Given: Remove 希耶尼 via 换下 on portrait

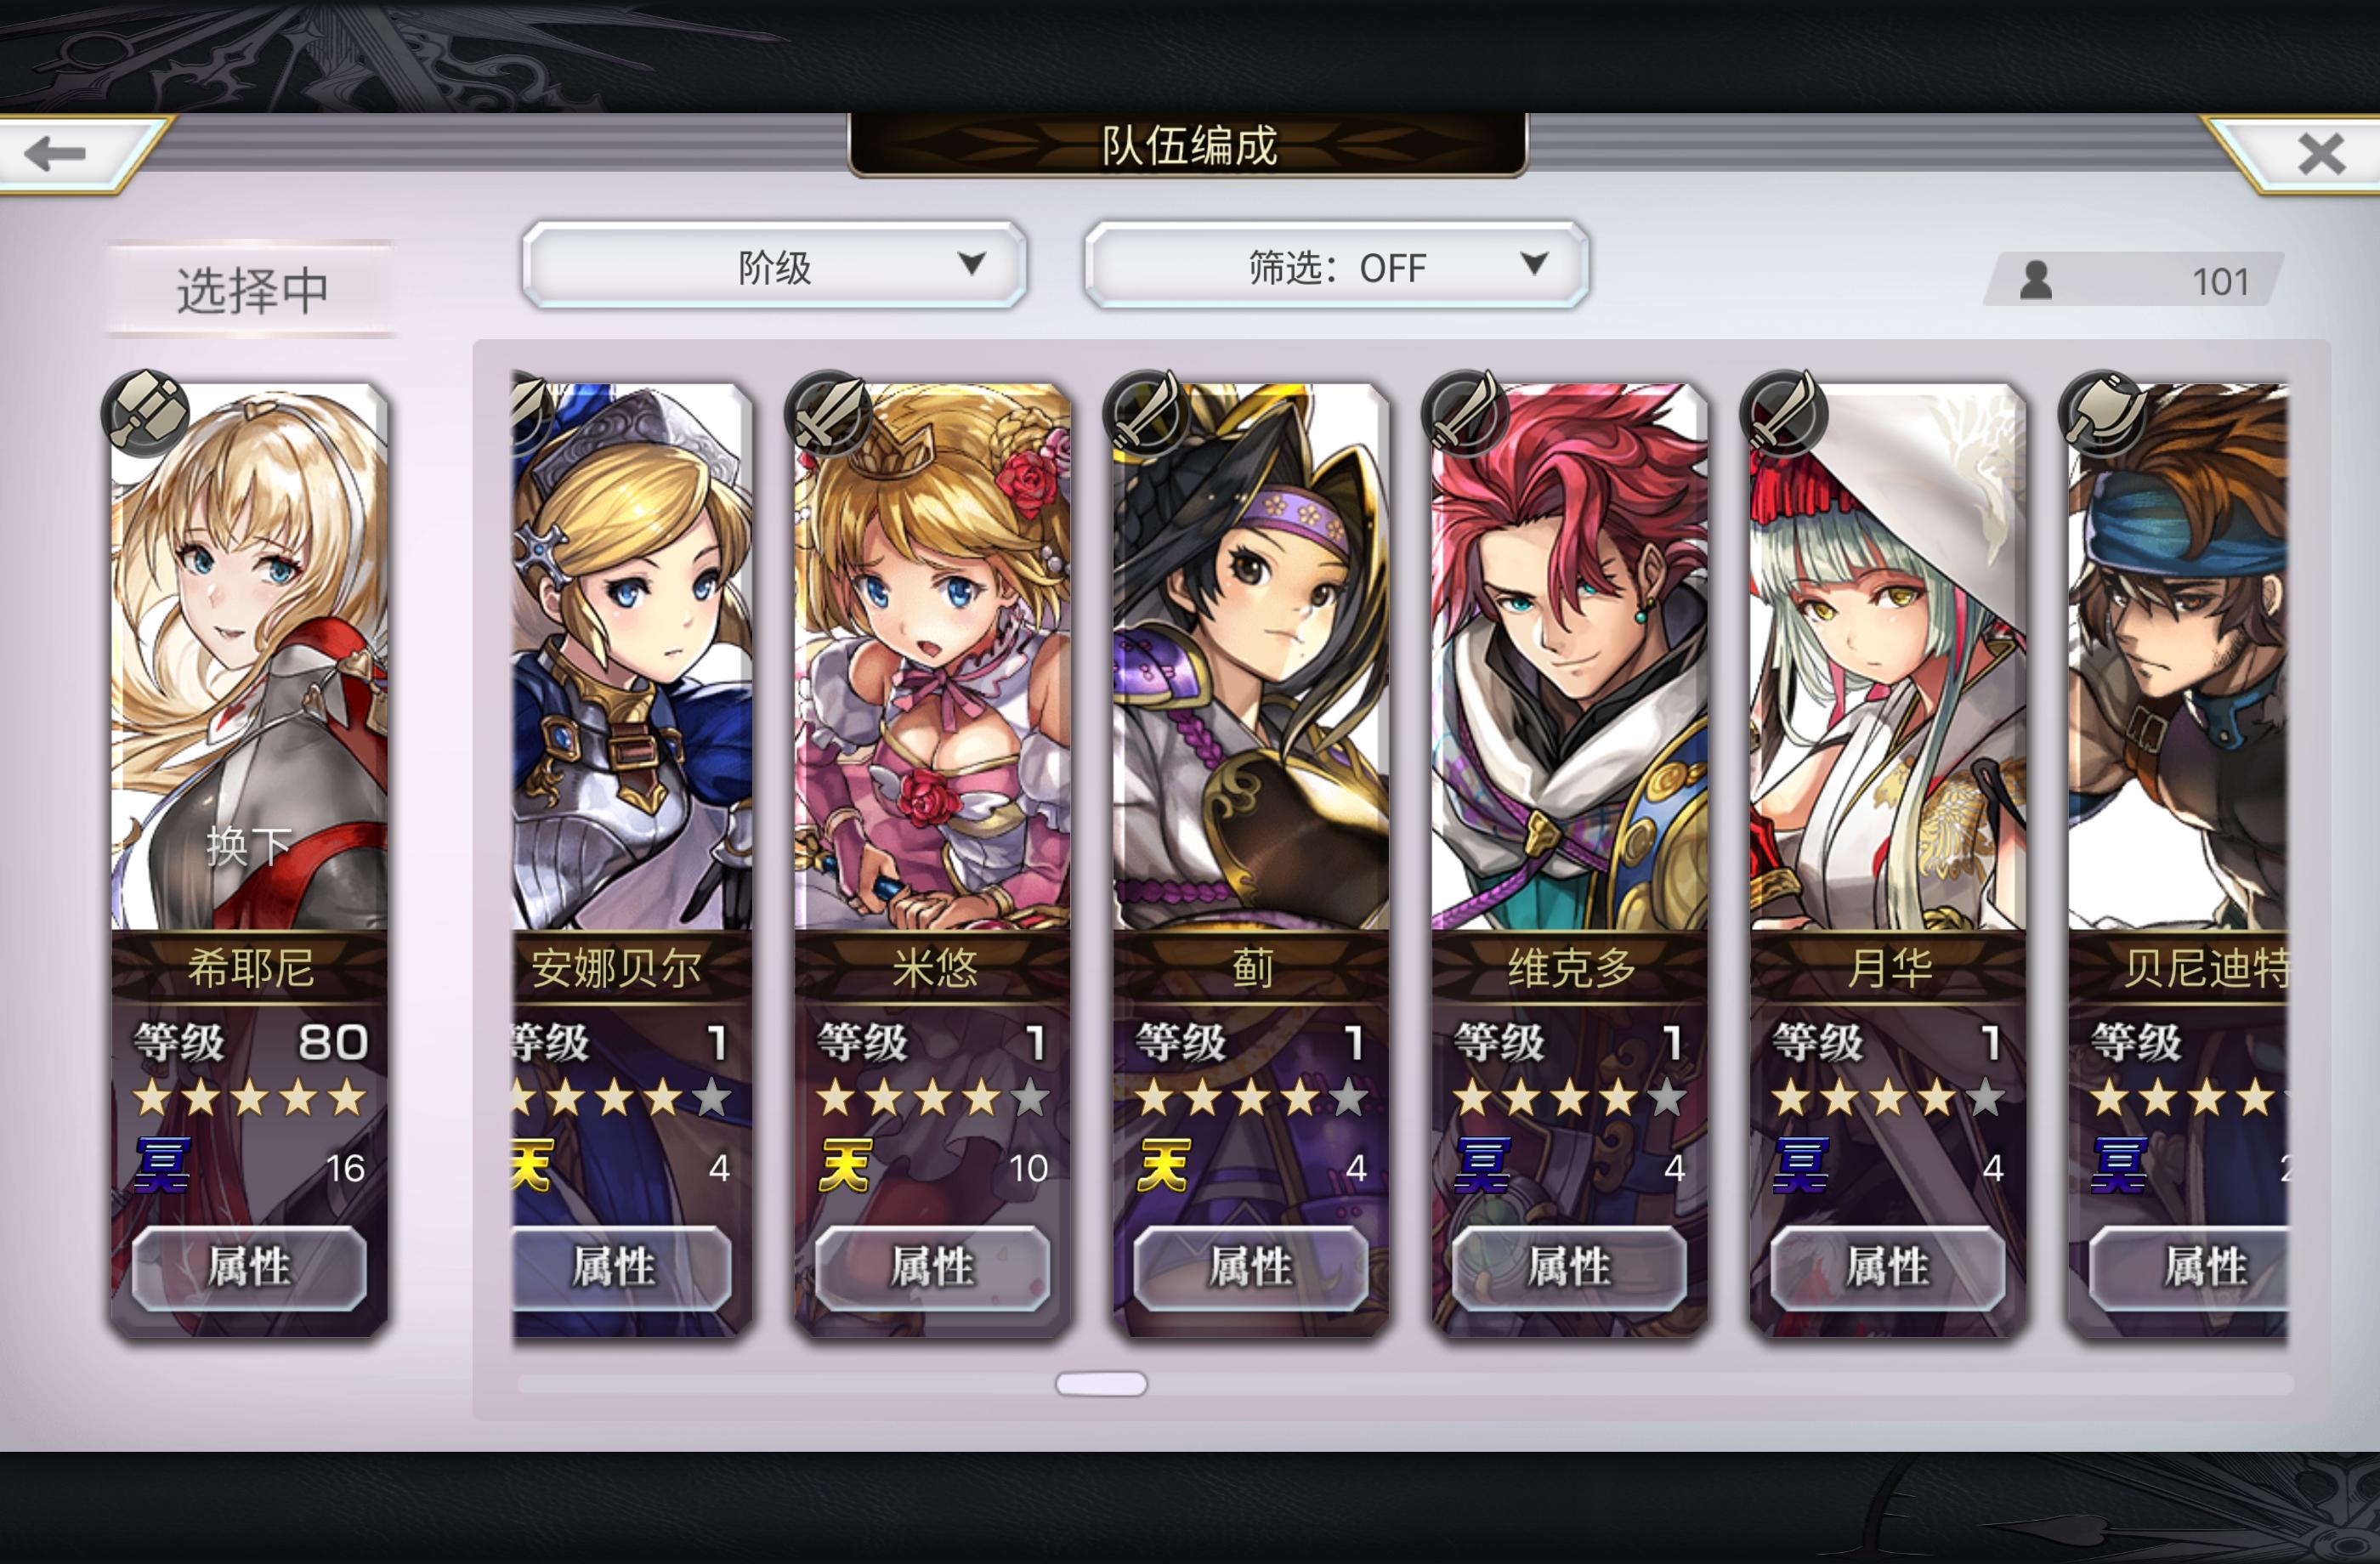Looking at the screenshot, I should point(249,846).
